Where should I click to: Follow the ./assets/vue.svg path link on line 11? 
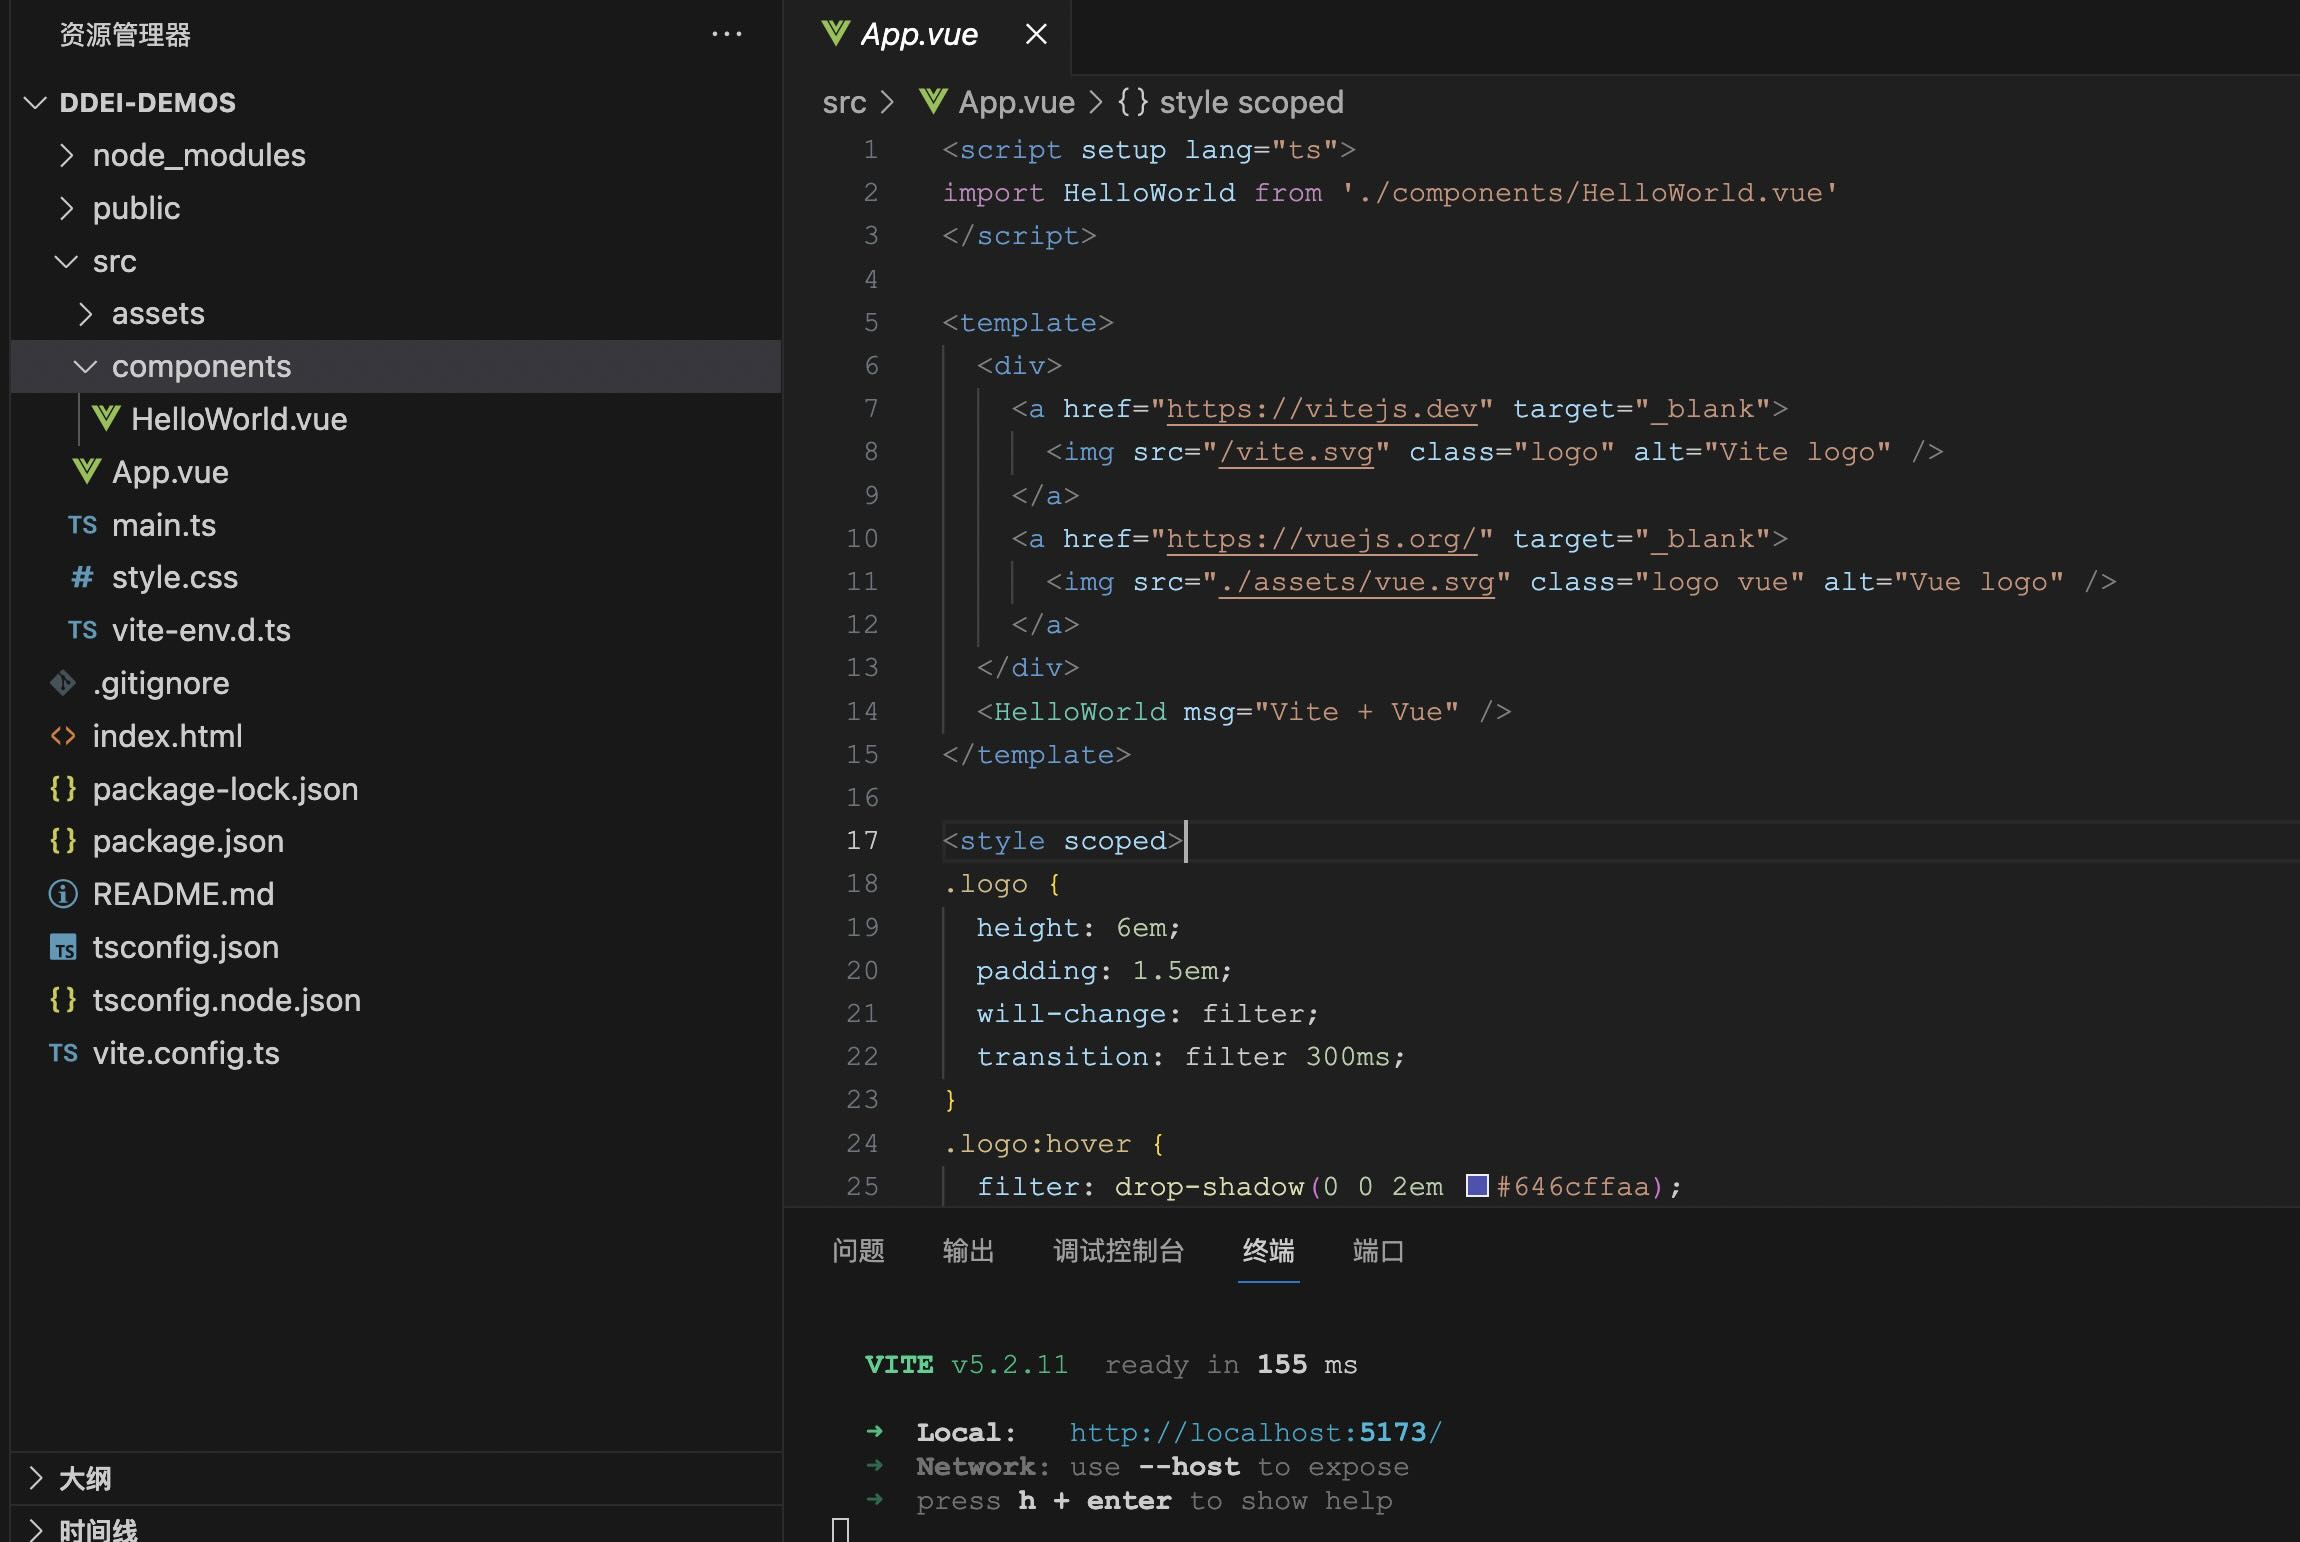[x=1356, y=582]
